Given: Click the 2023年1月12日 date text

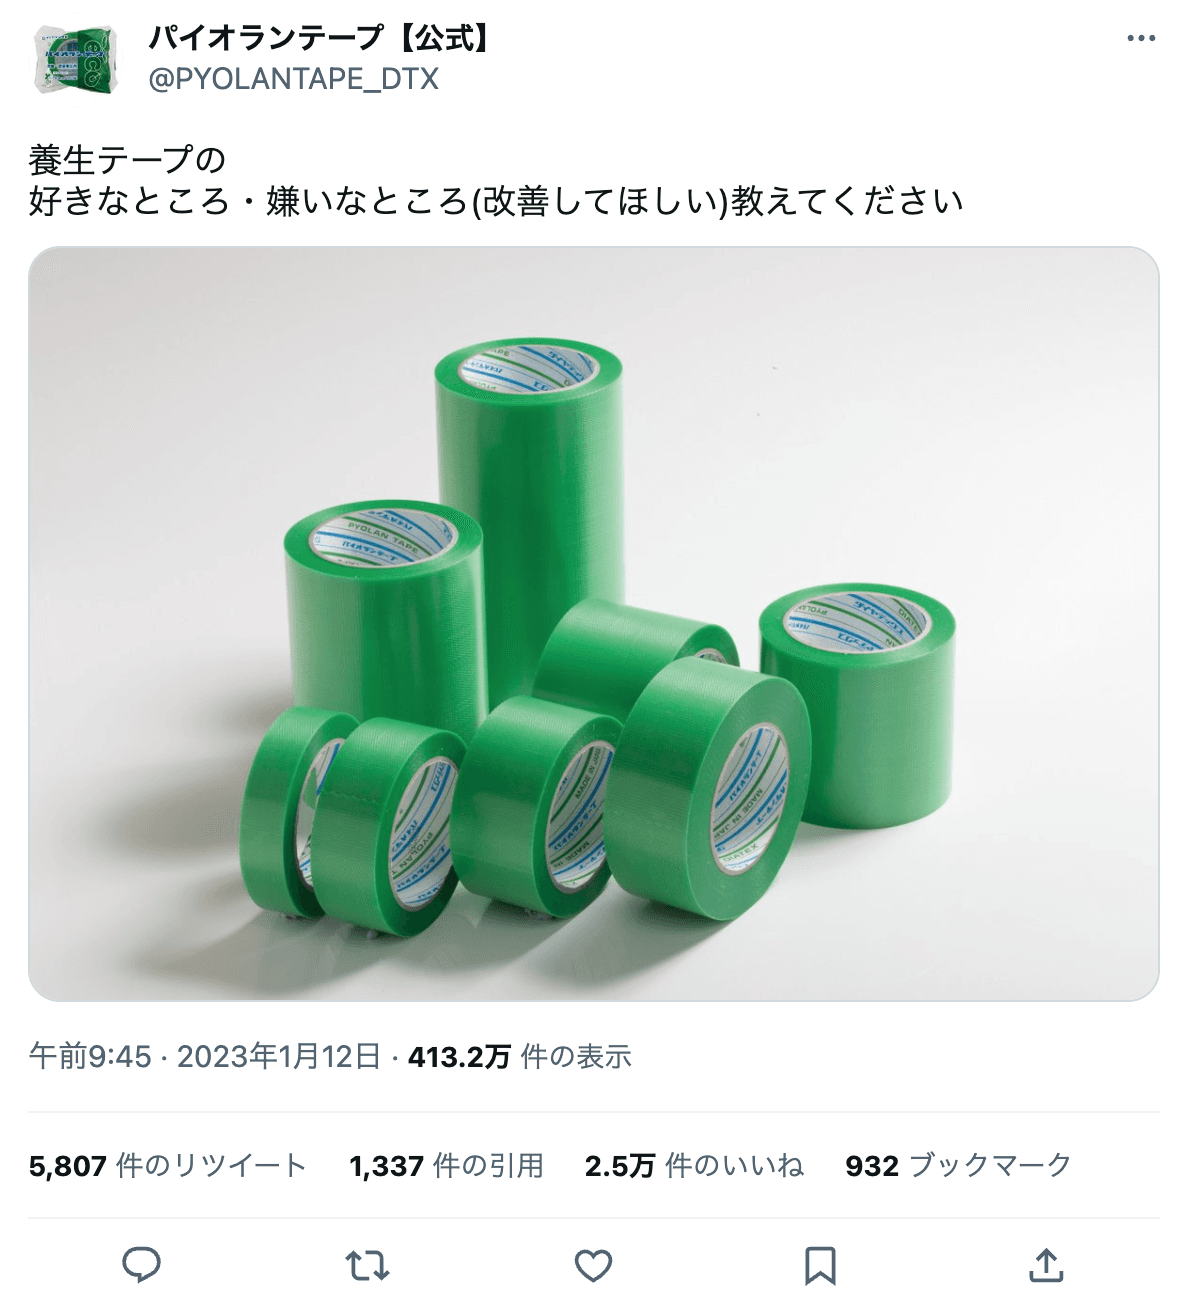Looking at the screenshot, I should pyautogui.click(x=279, y=1056).
